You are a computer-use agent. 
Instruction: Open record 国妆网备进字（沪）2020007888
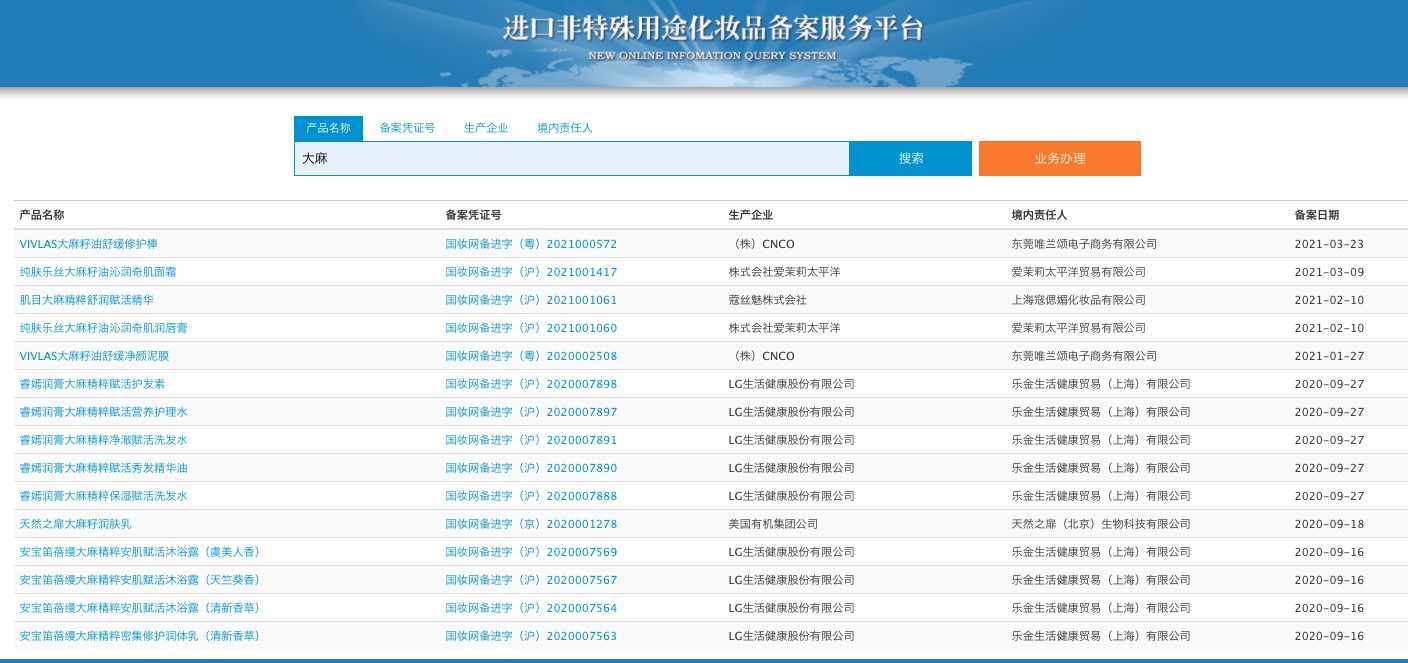click(531, 496)
